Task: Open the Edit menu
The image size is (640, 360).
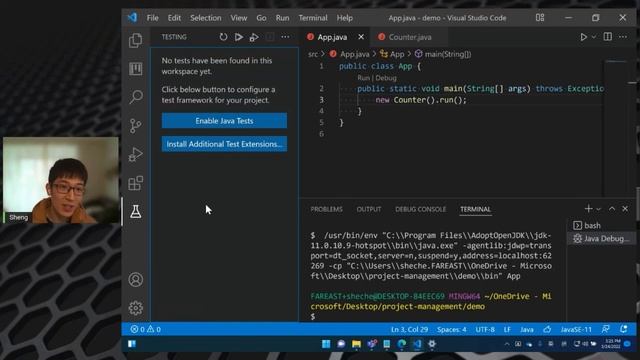Action: coord(174,18)
